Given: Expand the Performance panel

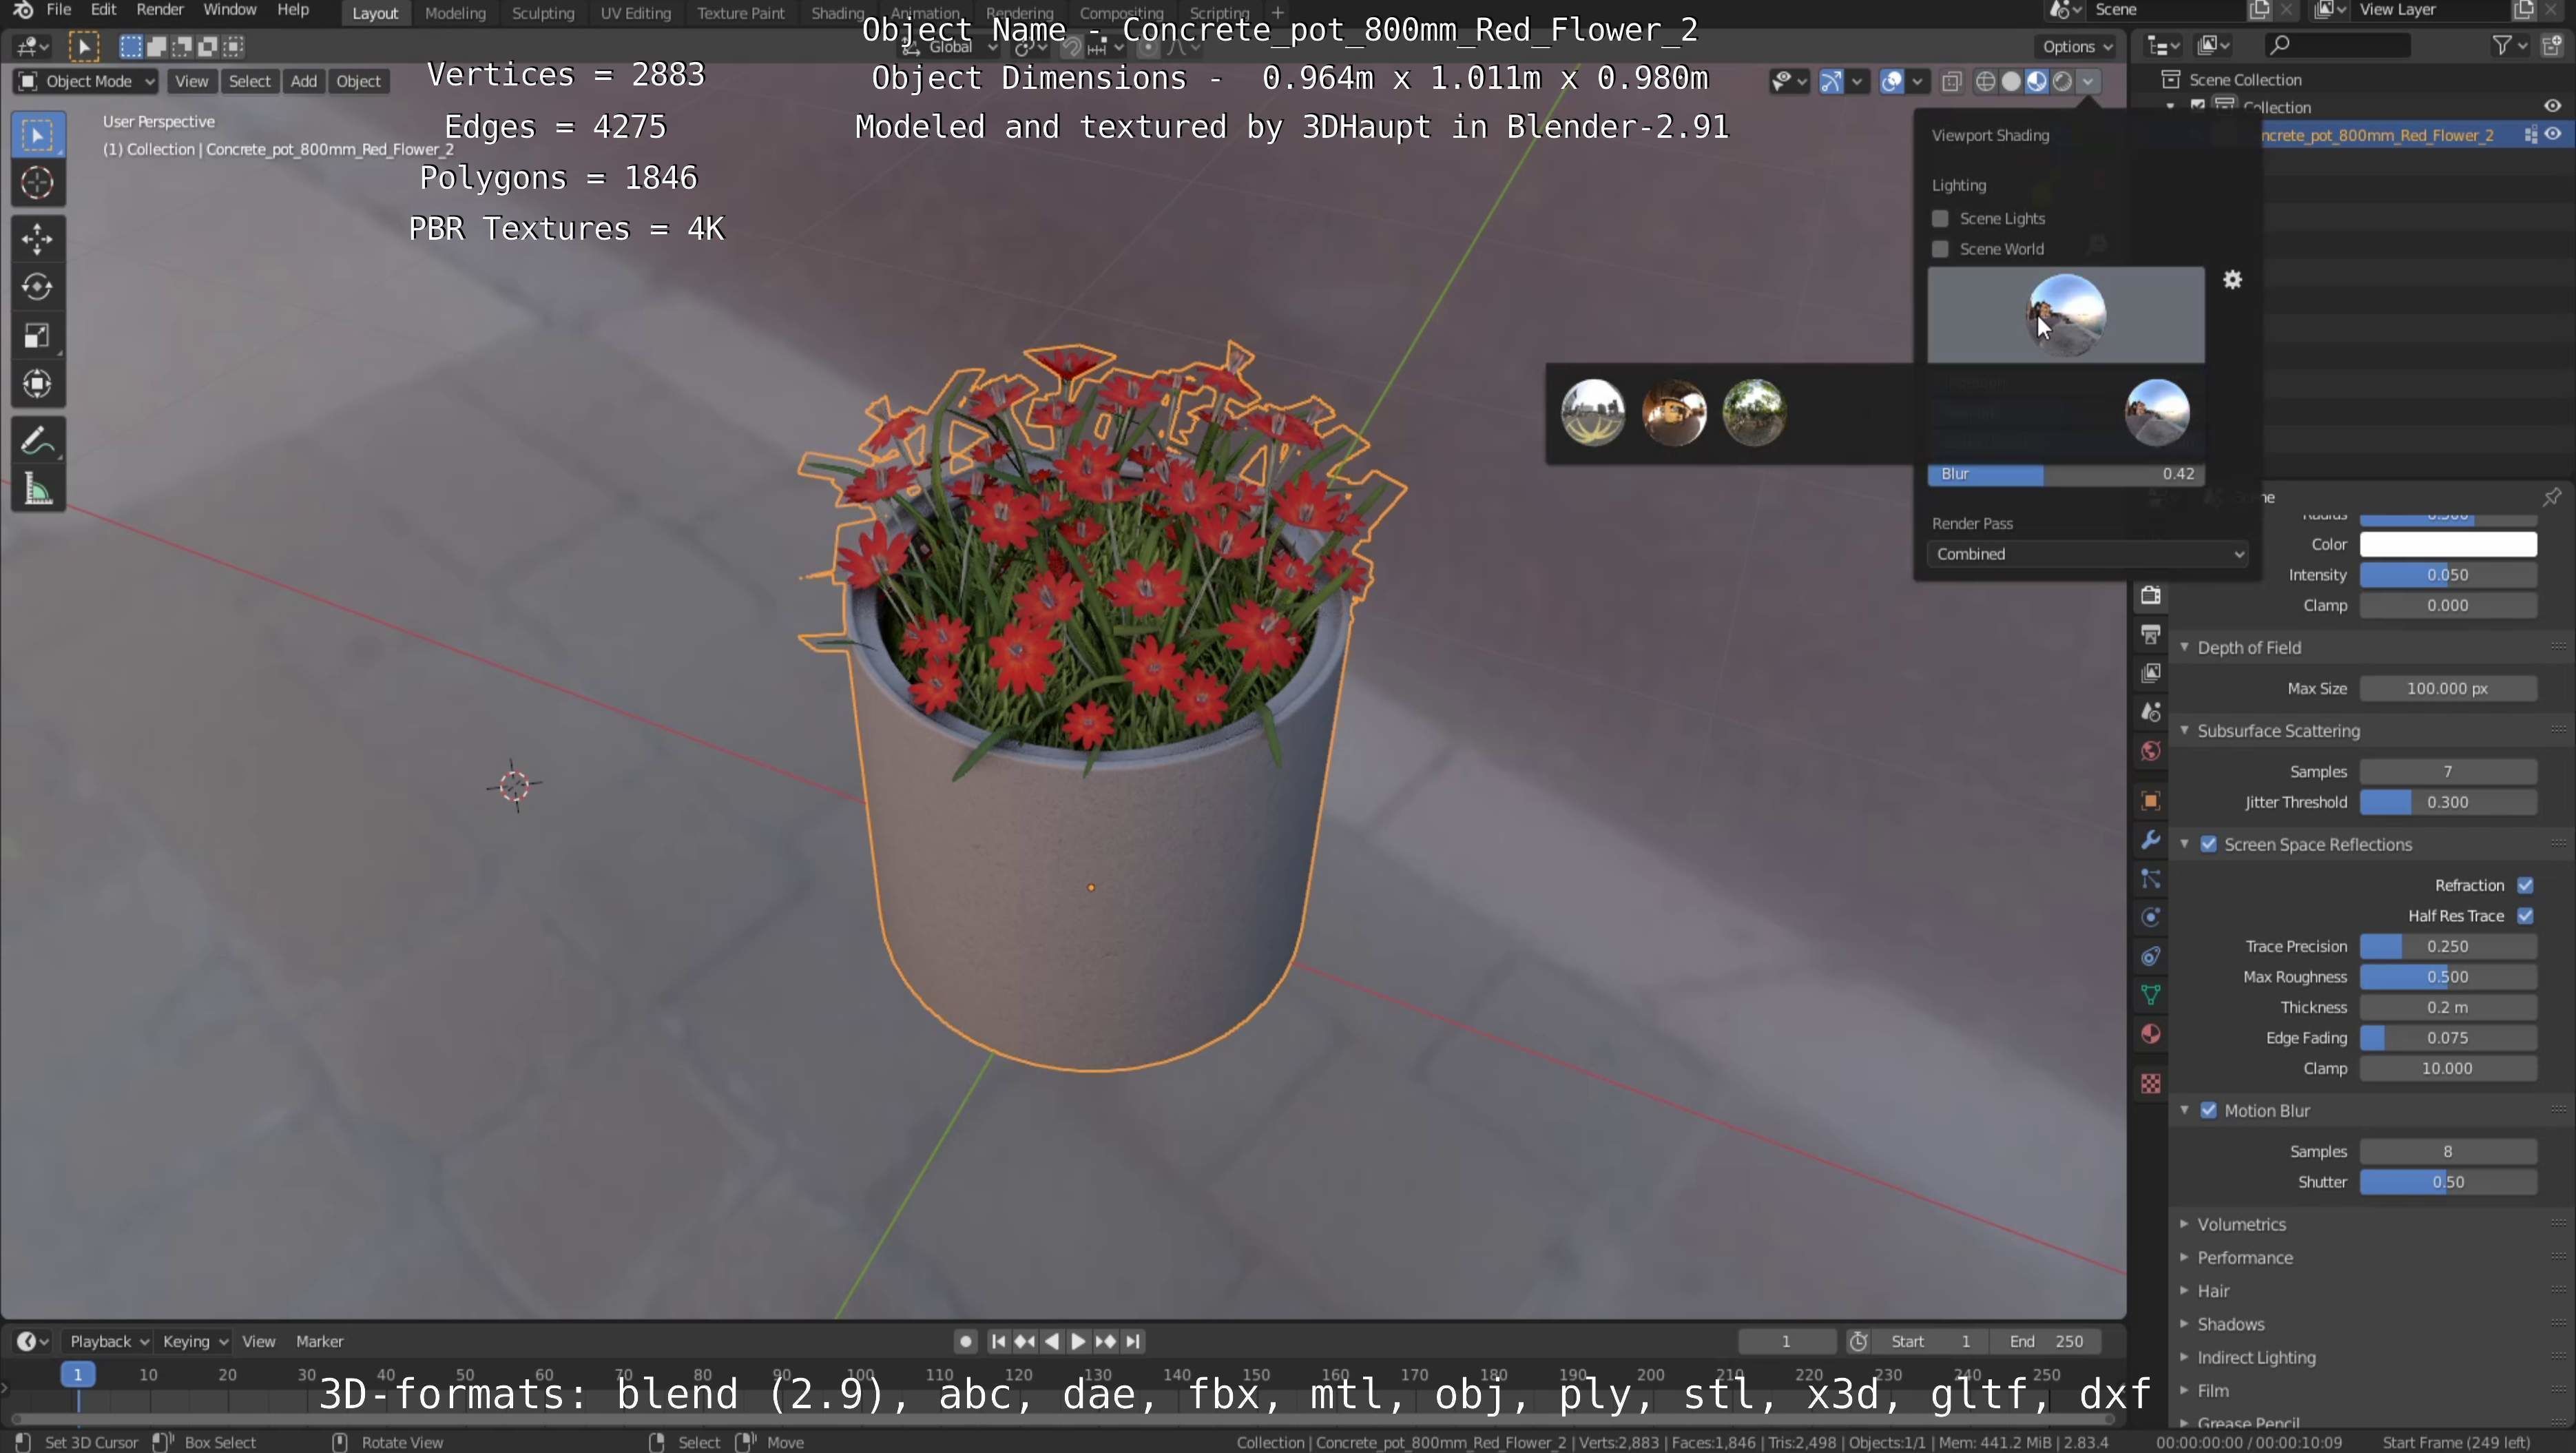Looking at the screenshot, I should (2244, 1258).
